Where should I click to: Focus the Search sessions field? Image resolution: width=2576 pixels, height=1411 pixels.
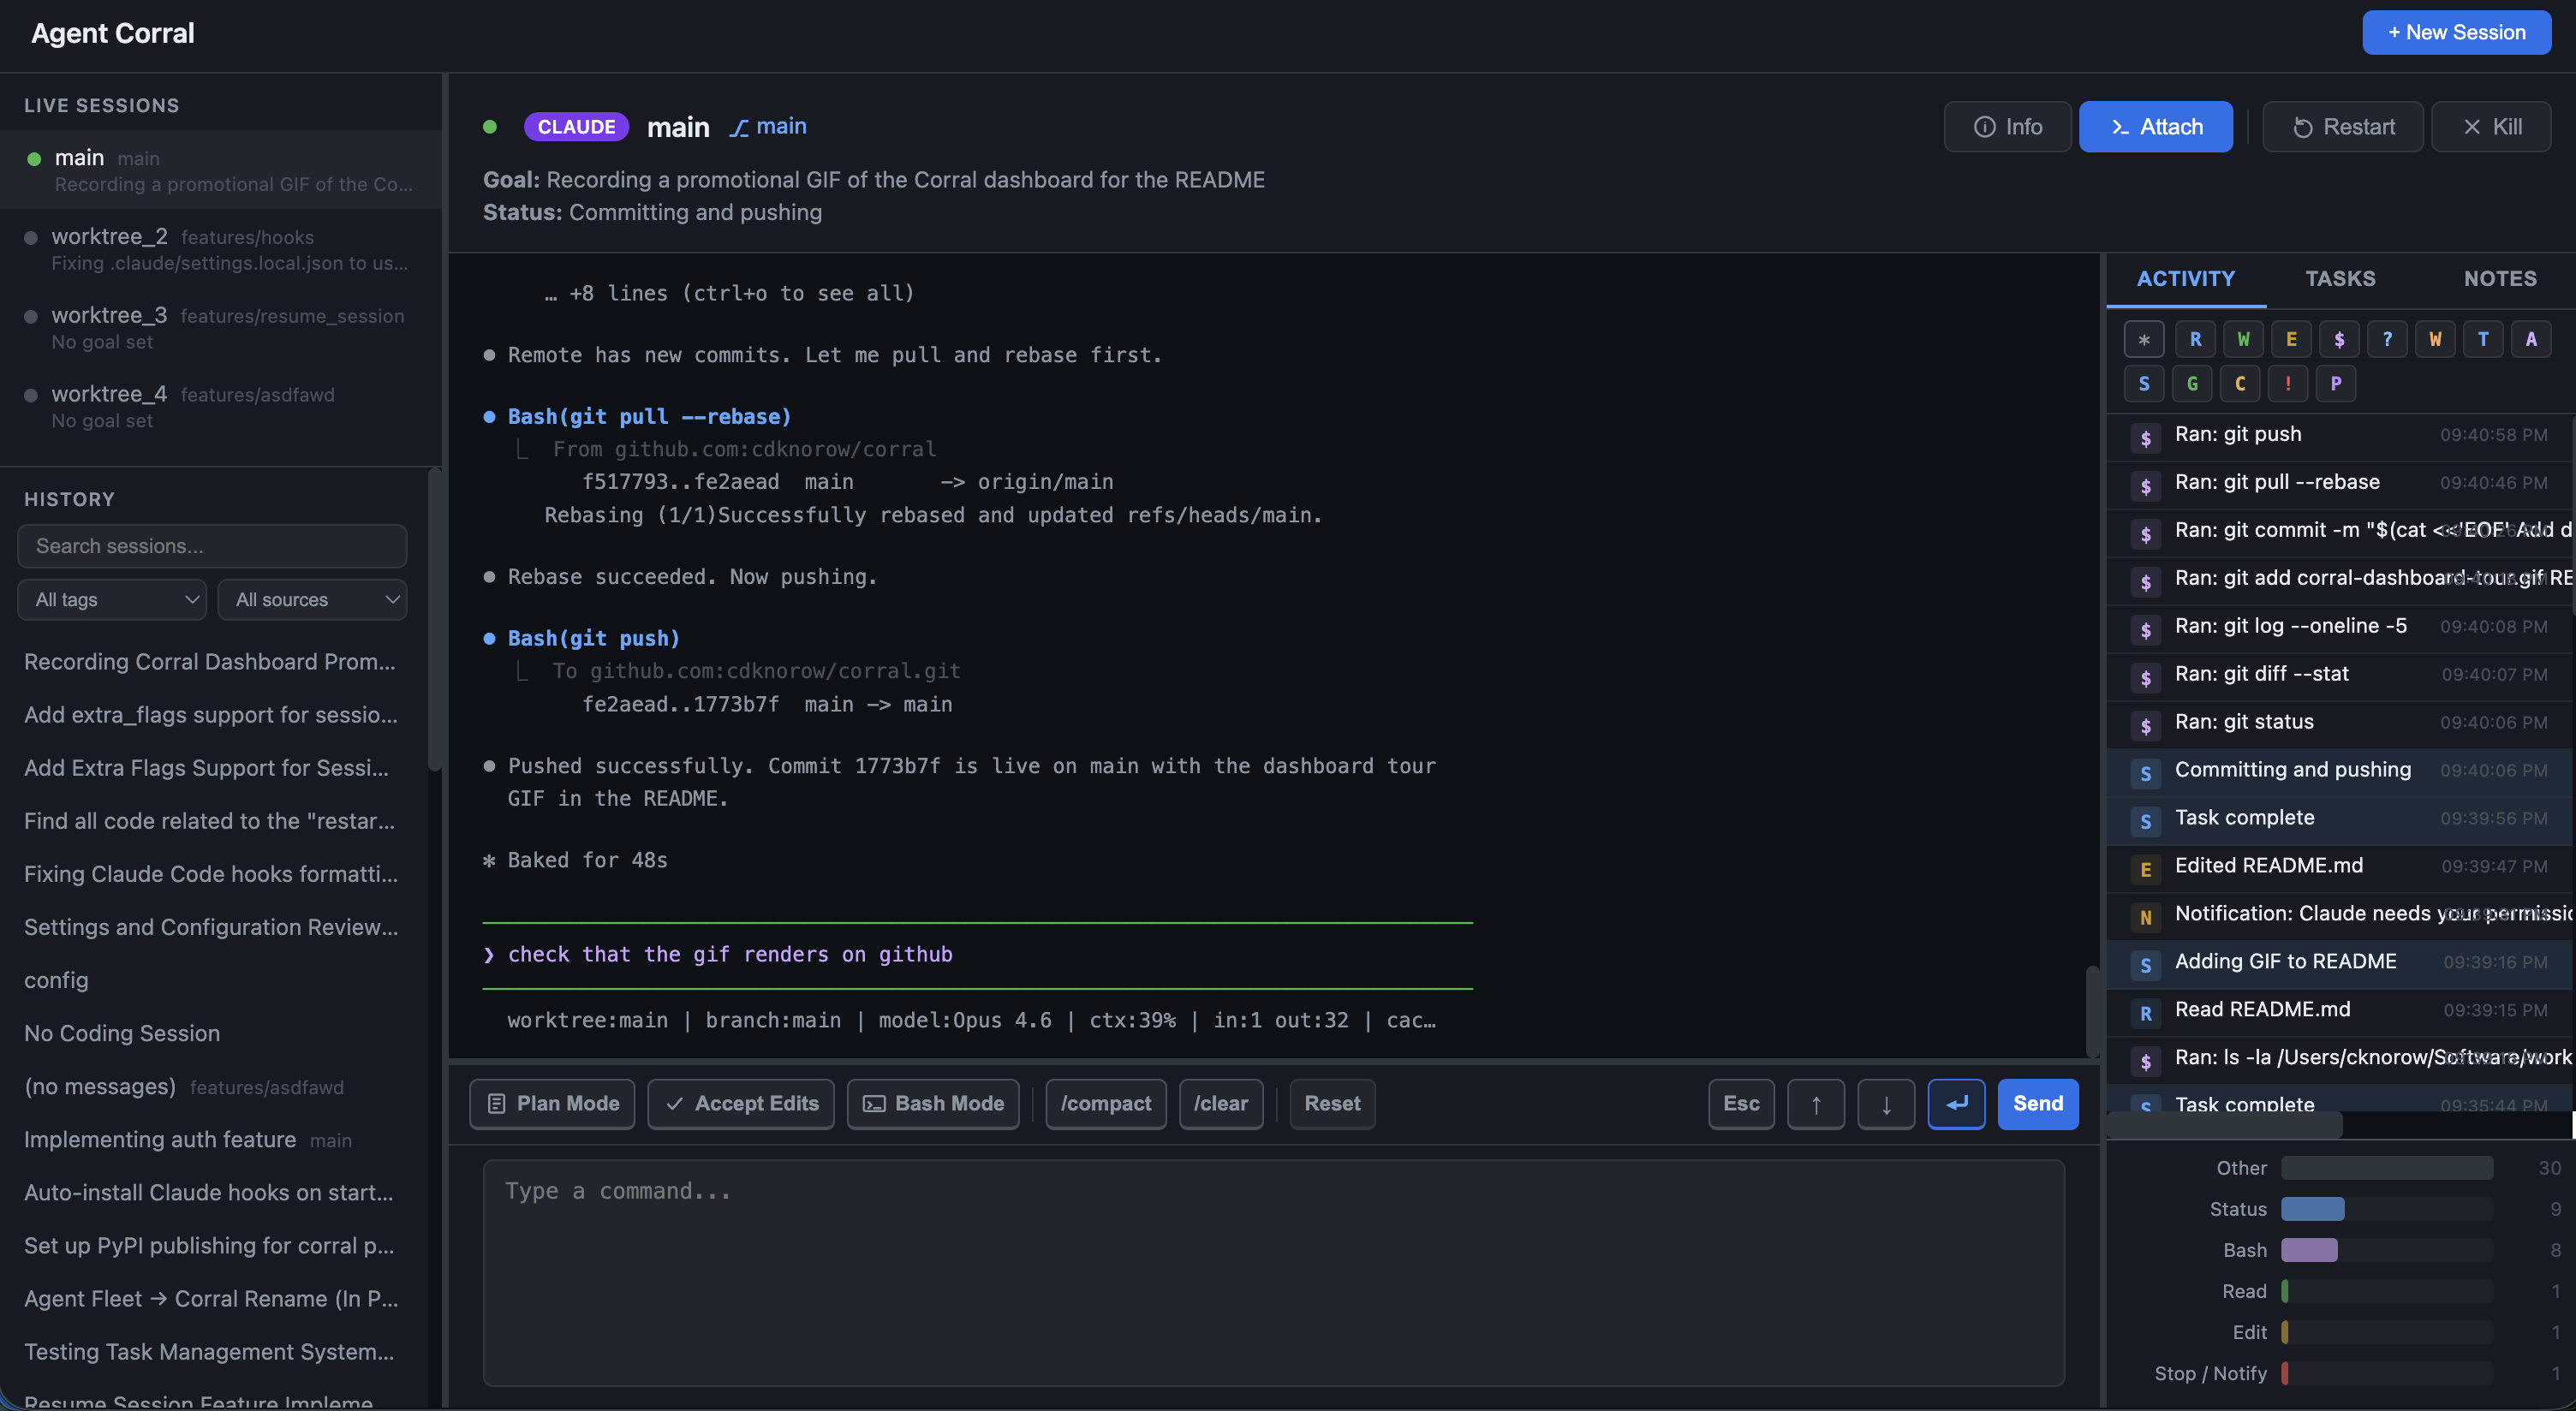click(212, 546)
